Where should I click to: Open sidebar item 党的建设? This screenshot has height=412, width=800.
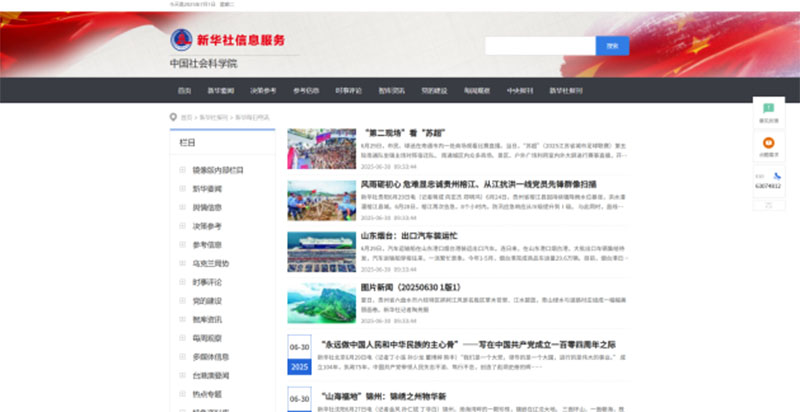pos(207,301)
